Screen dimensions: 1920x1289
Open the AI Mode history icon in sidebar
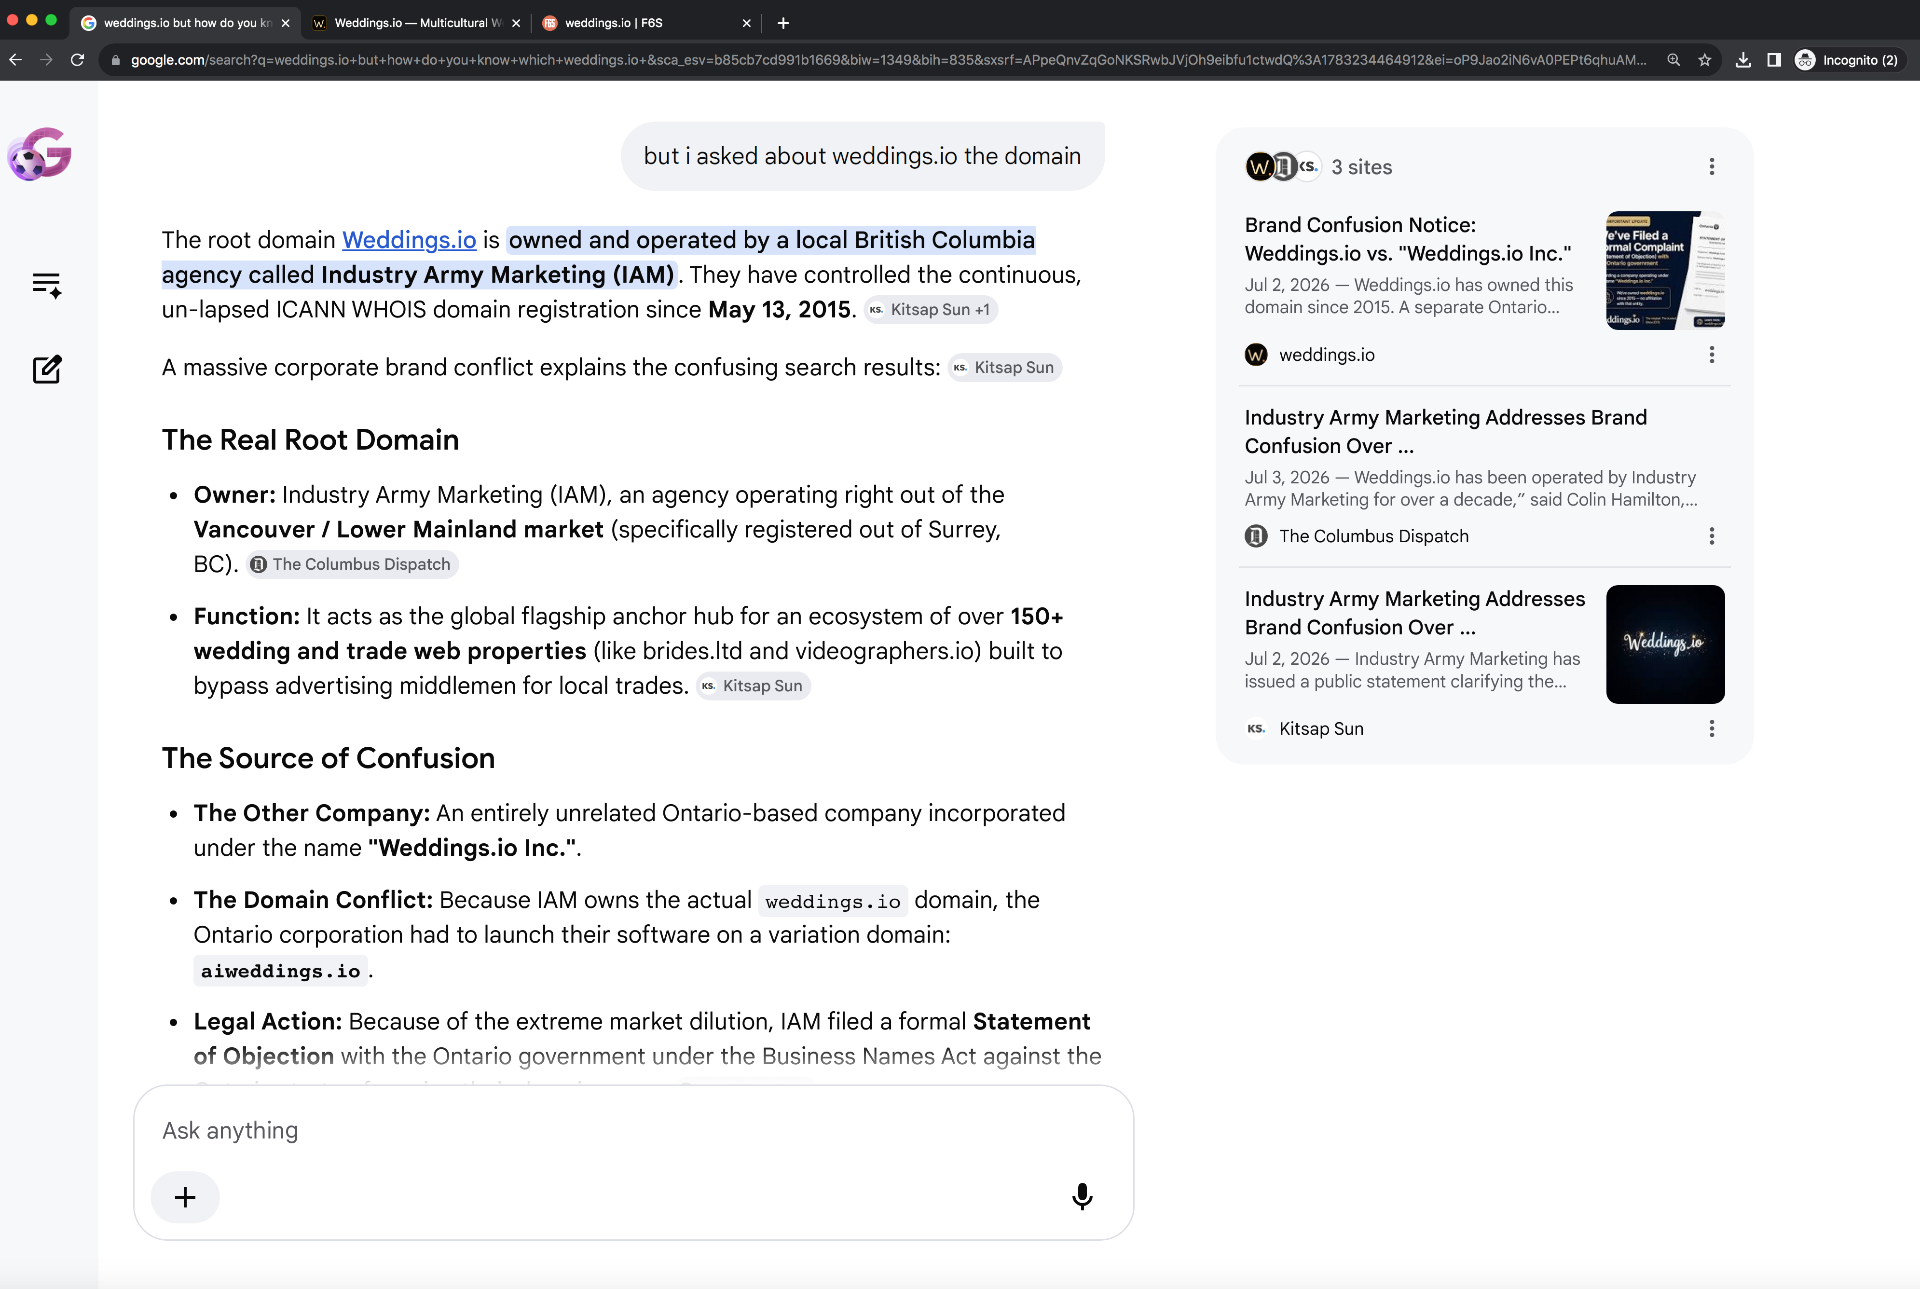pos(47,285)
